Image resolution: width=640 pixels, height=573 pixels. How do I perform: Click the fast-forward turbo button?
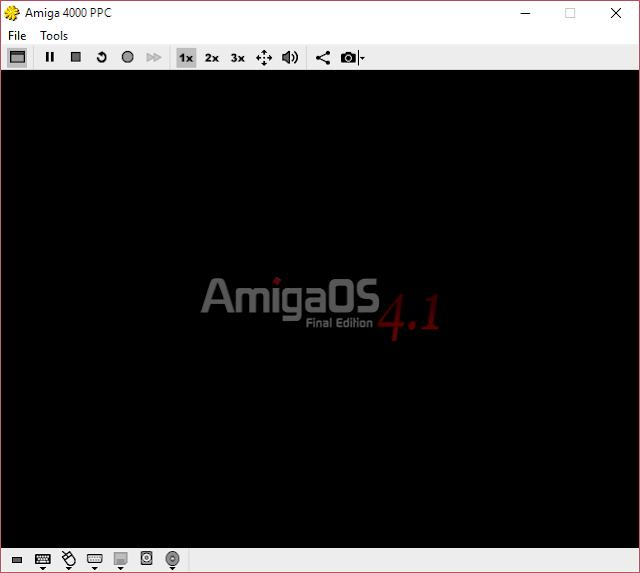point(153,57)
